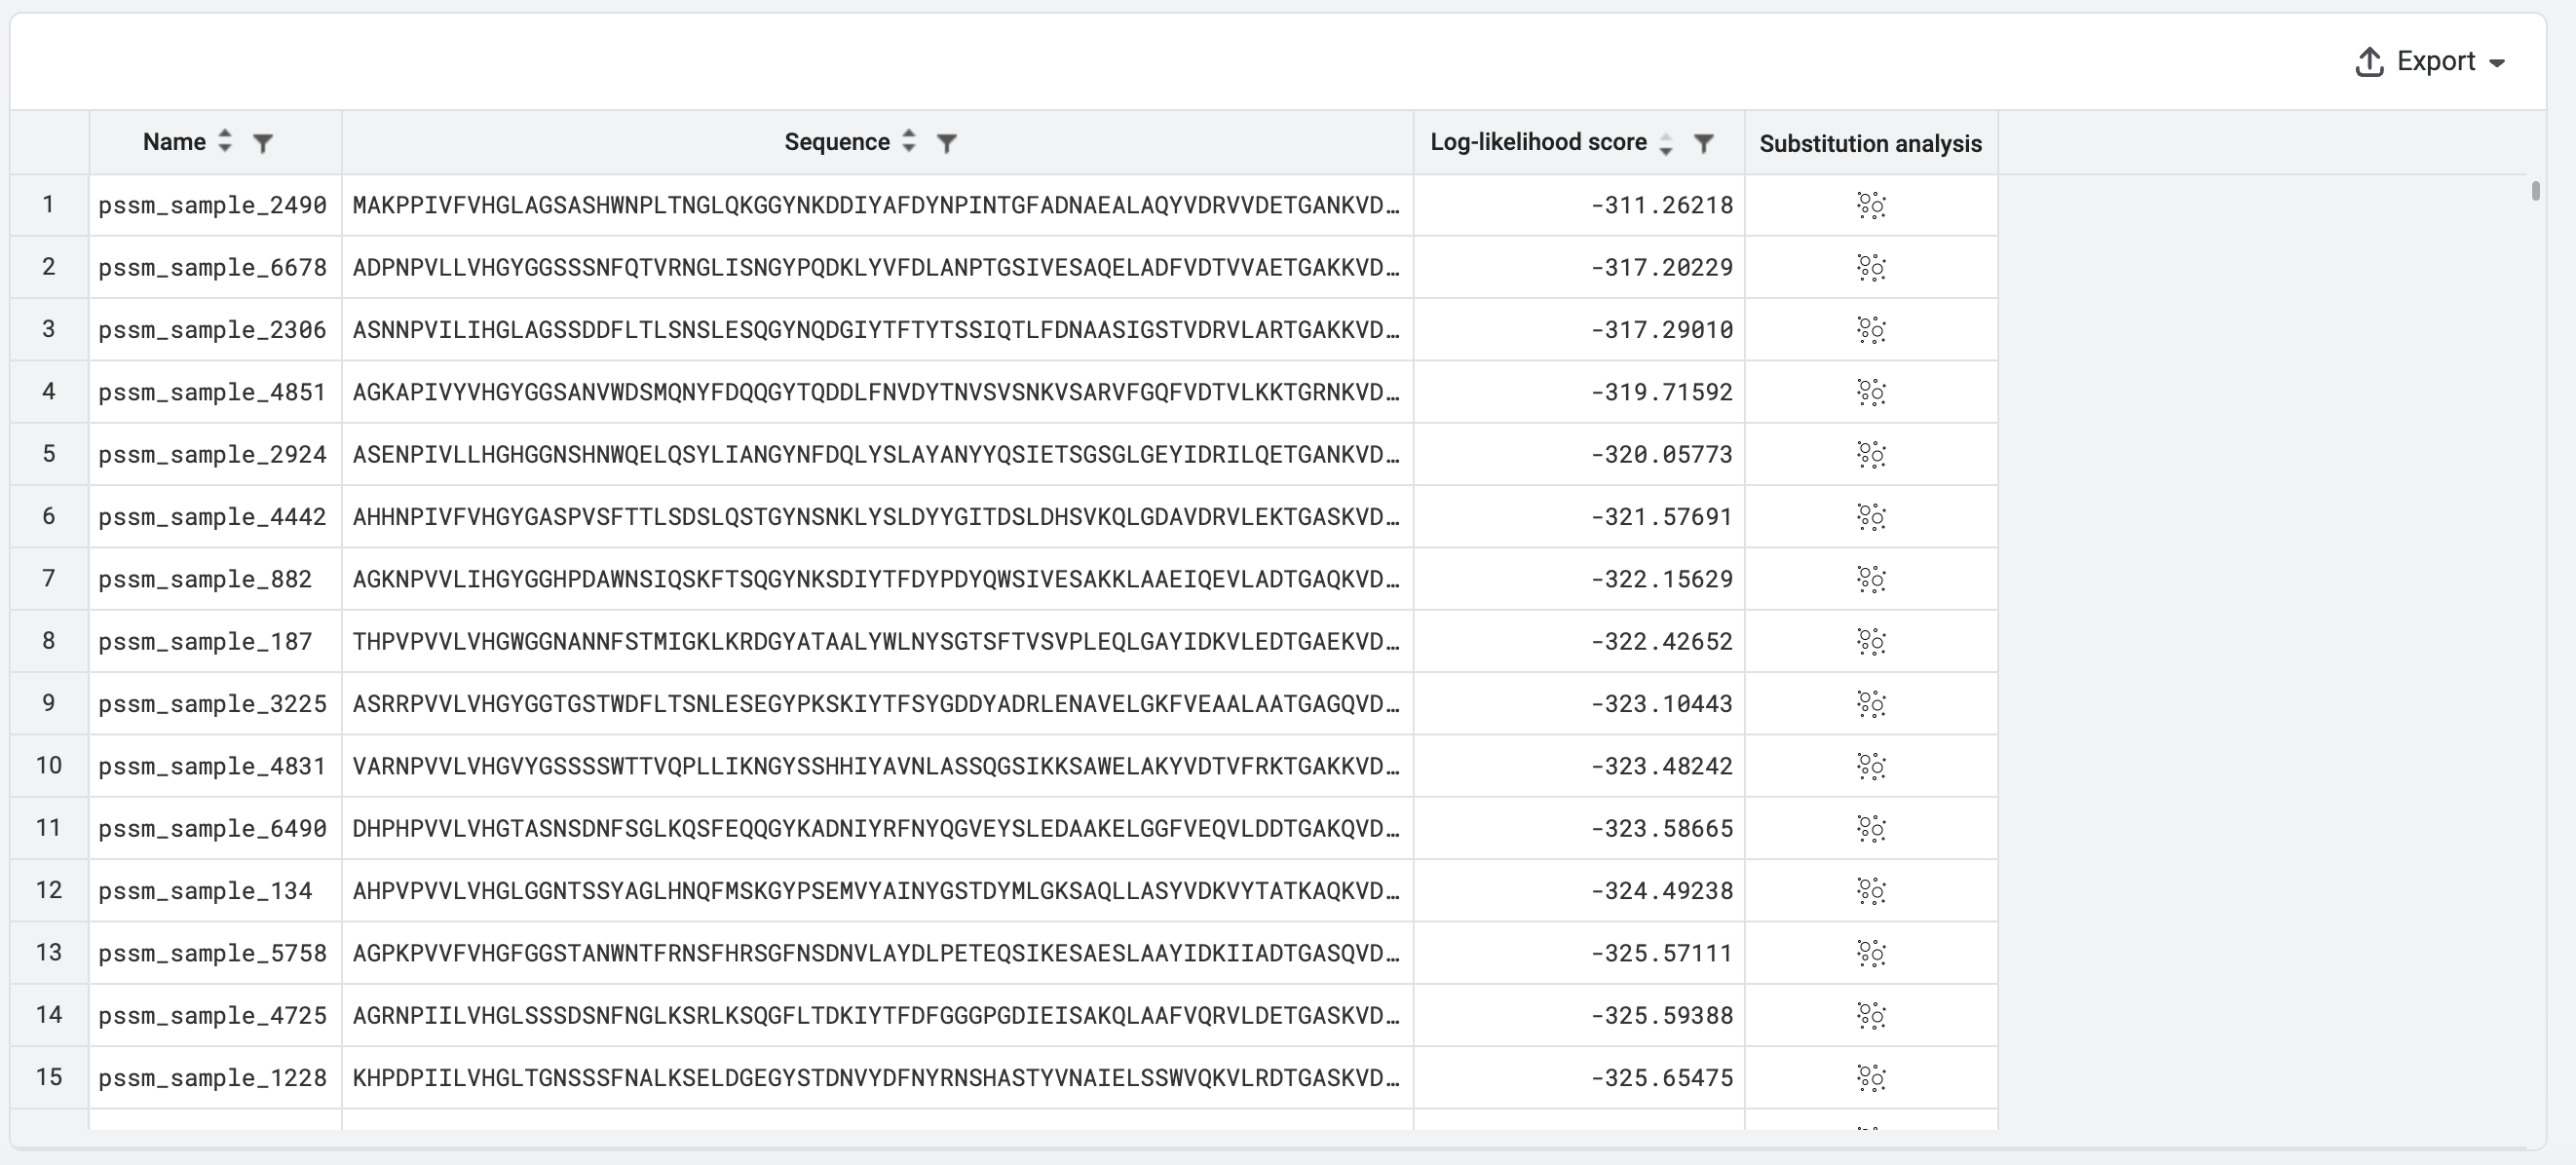
Task: Click the score -322.42652 cell
Action: tap(1661, 641)
